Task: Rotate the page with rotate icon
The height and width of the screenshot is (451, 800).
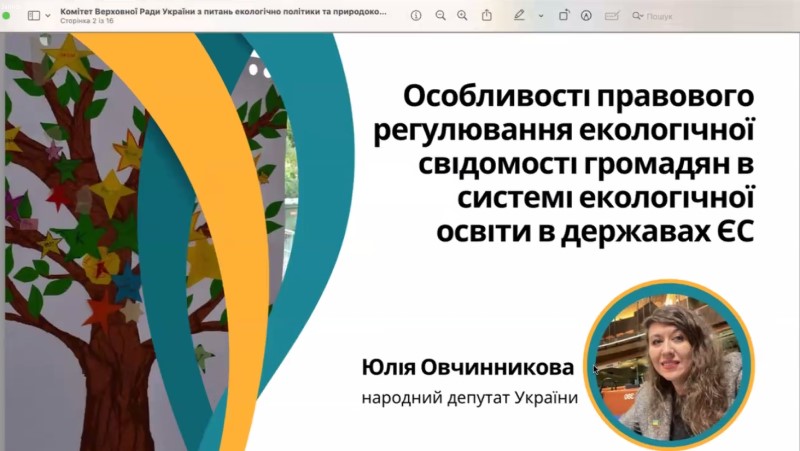Action: pos(564,15)
